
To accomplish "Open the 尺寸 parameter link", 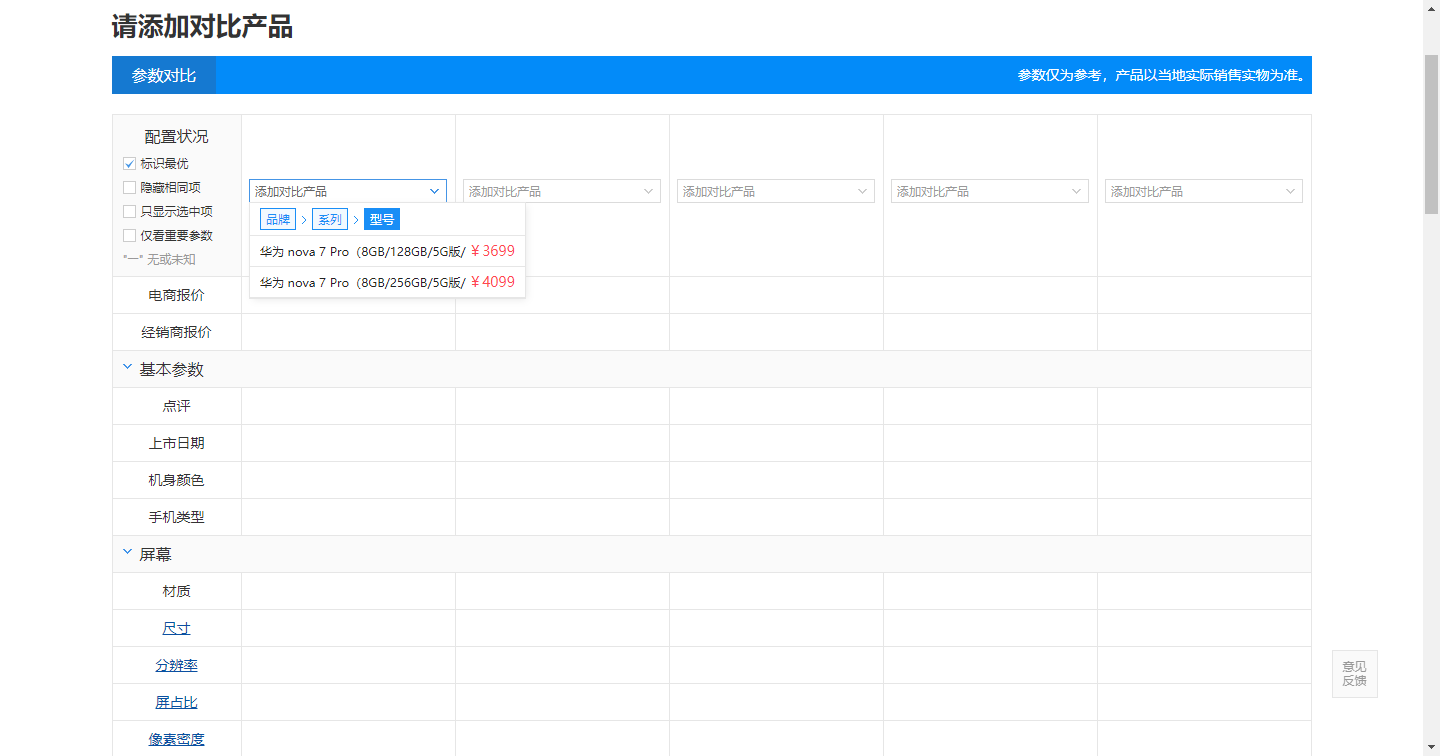I will tap(177, 628).
